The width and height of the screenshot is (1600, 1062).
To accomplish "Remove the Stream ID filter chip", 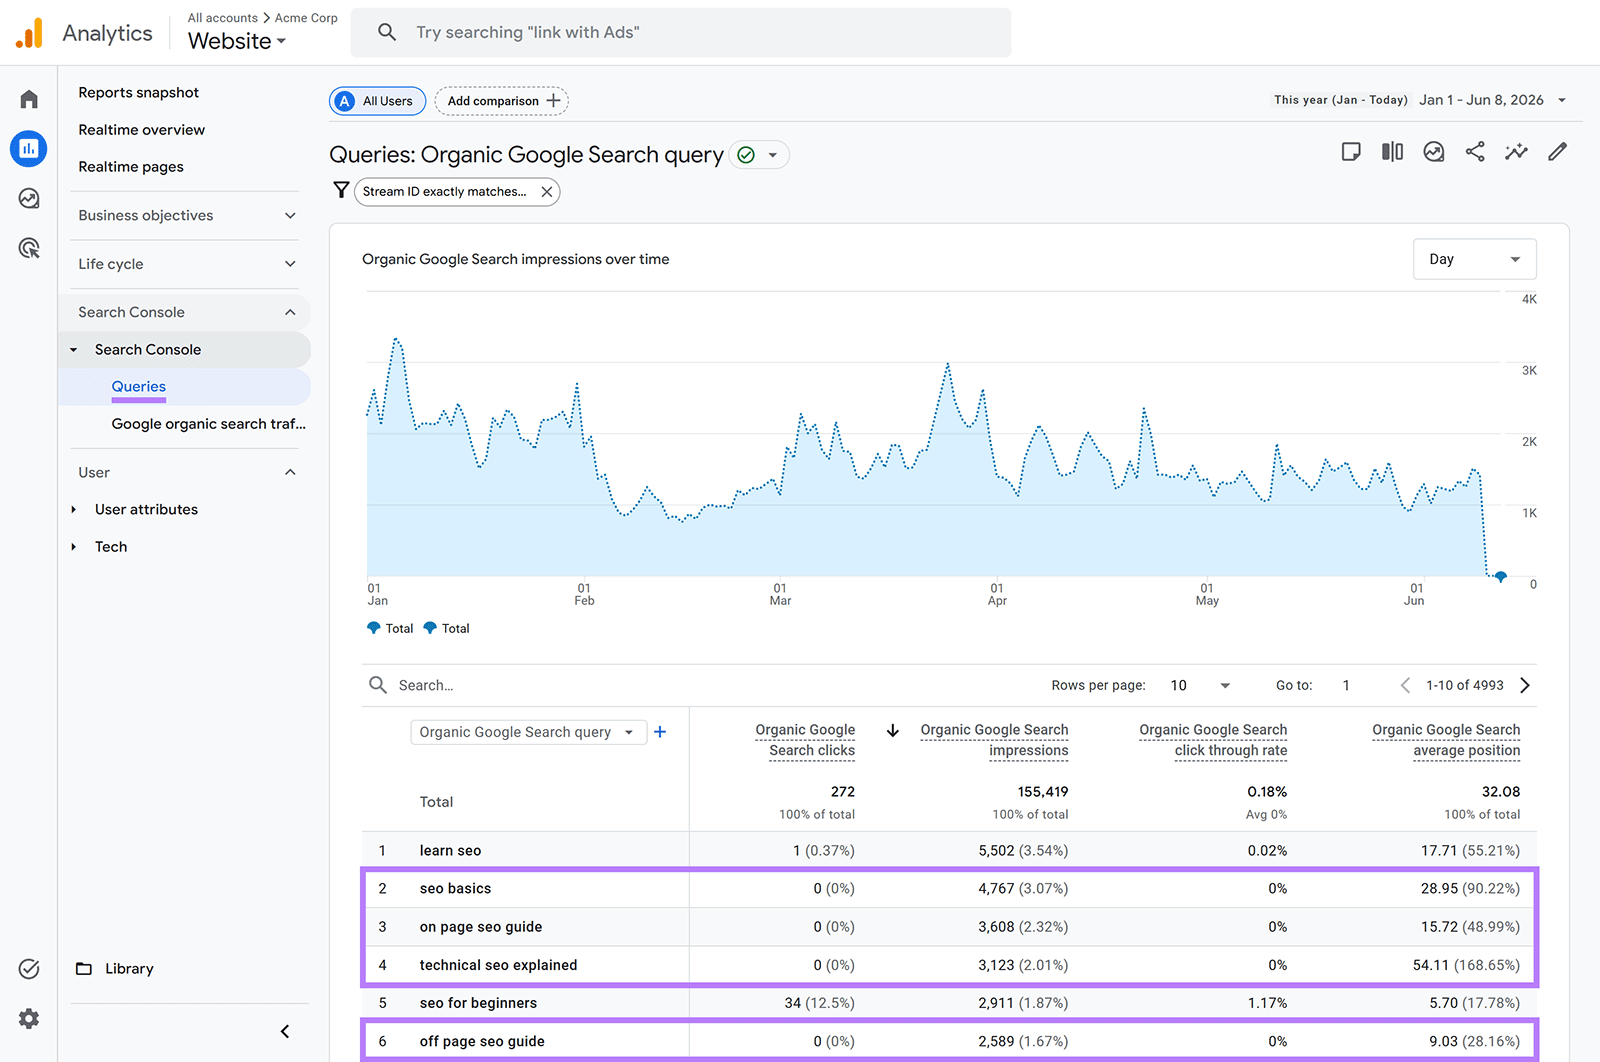I will [547, 192].
